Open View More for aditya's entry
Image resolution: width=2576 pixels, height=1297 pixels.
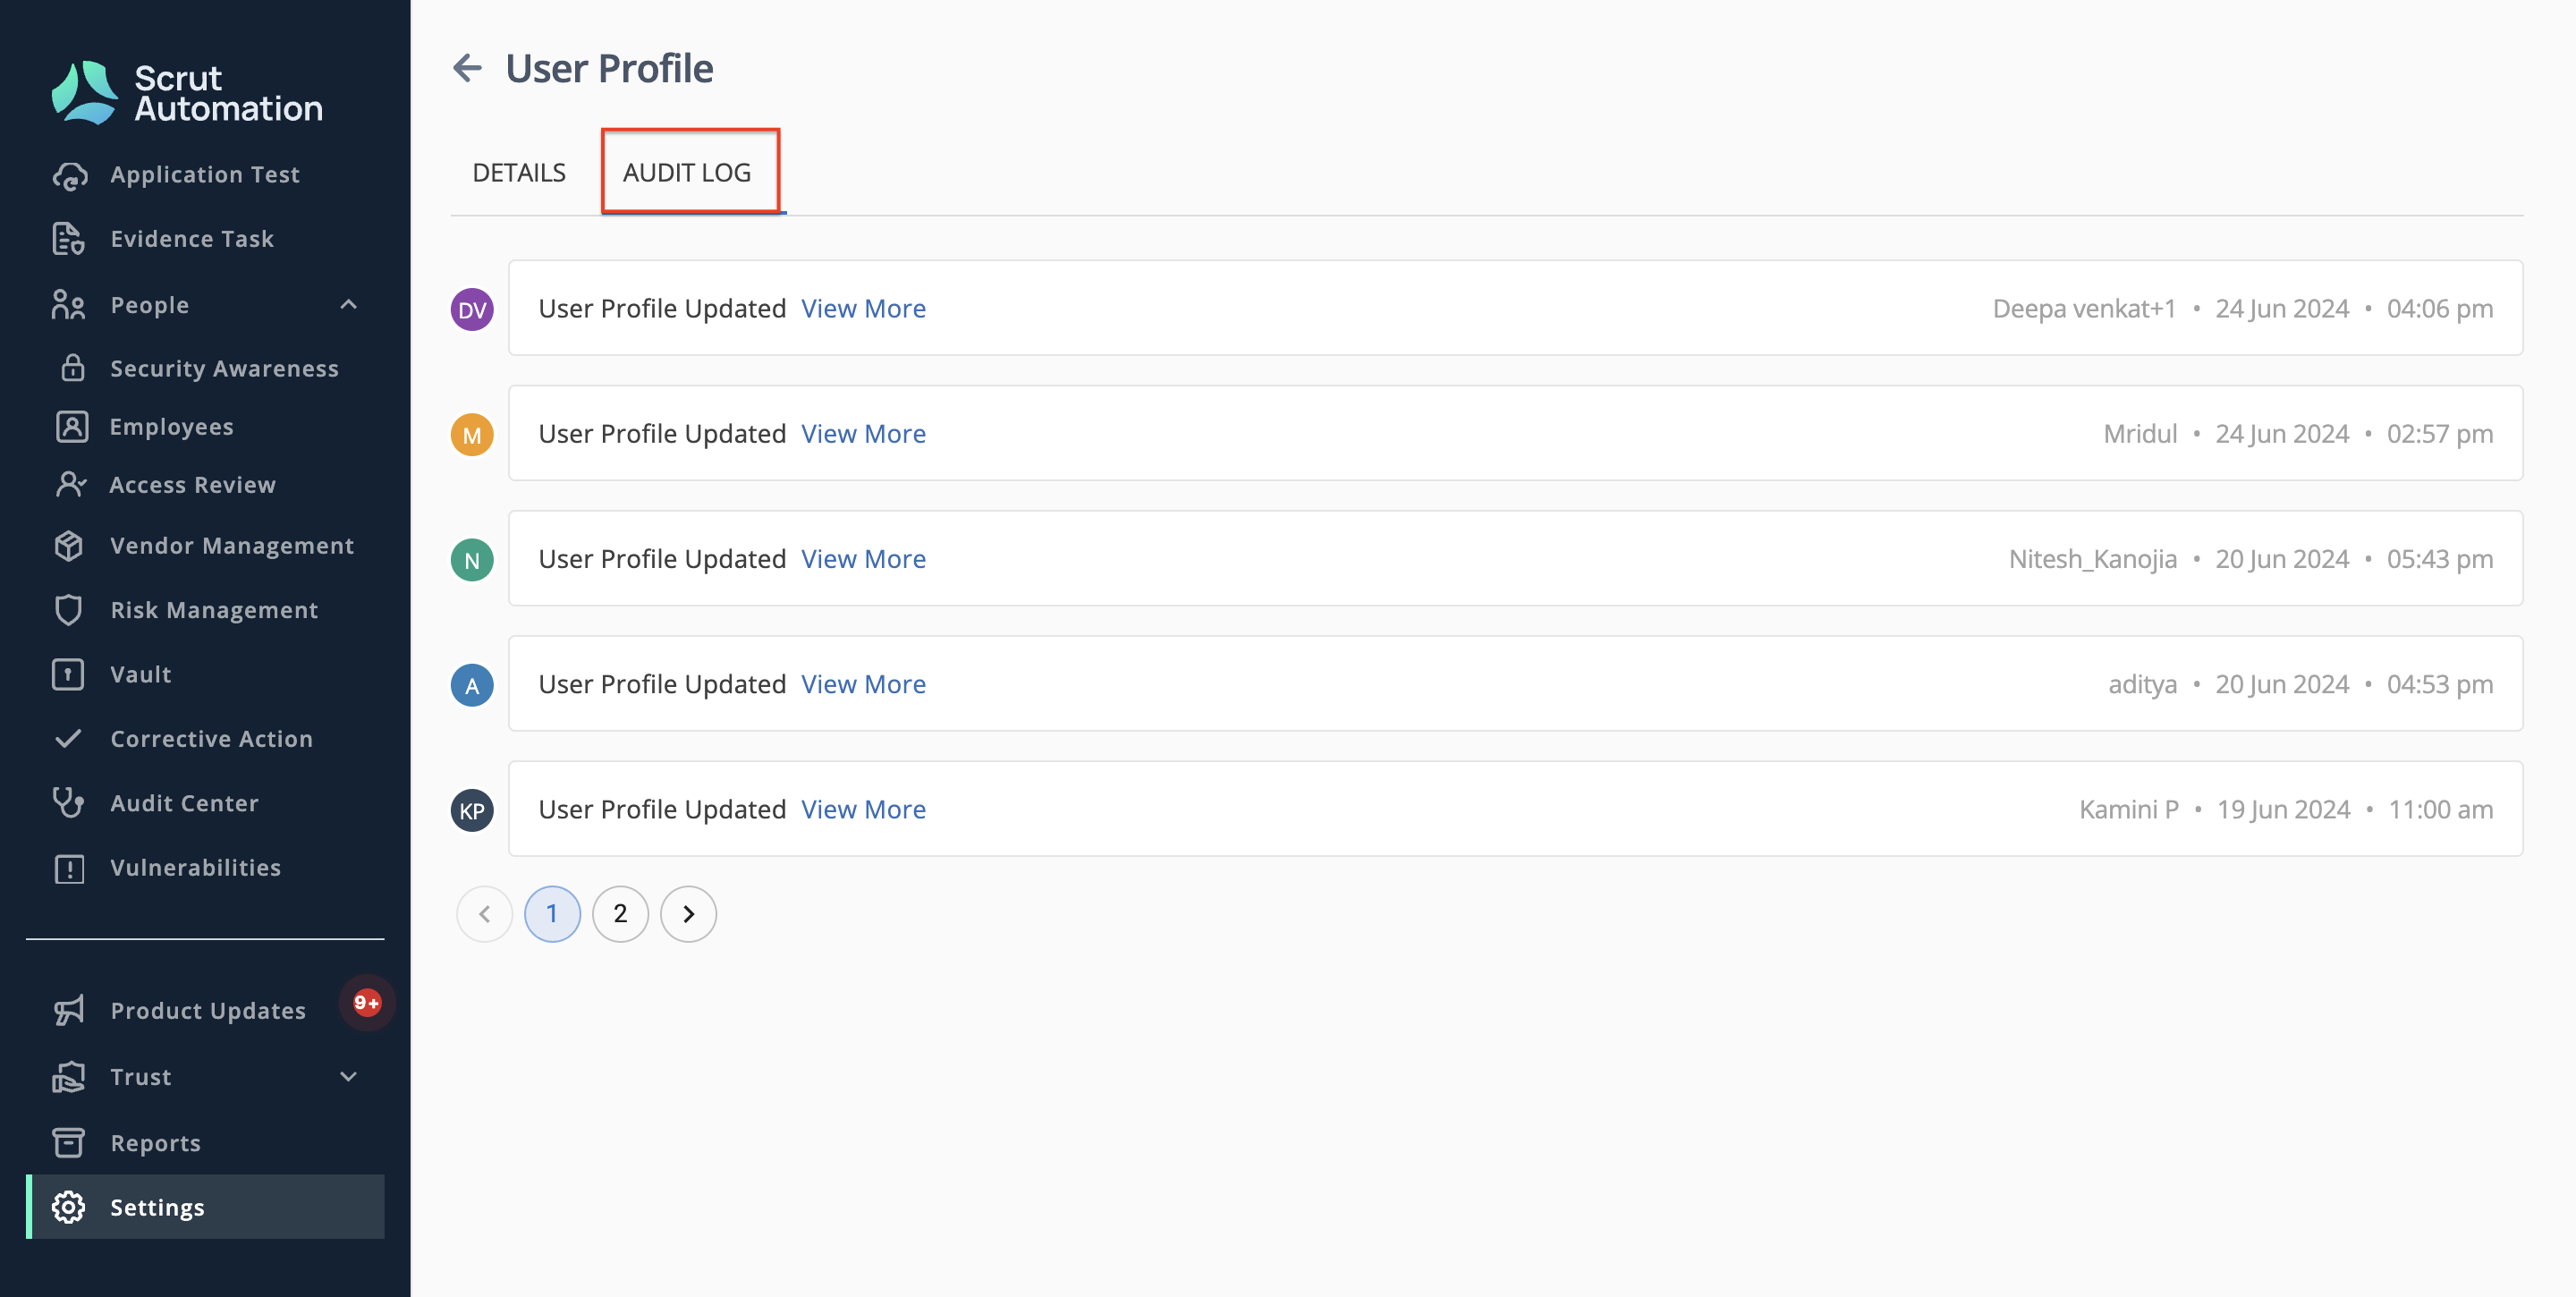(x=863, y=684)
